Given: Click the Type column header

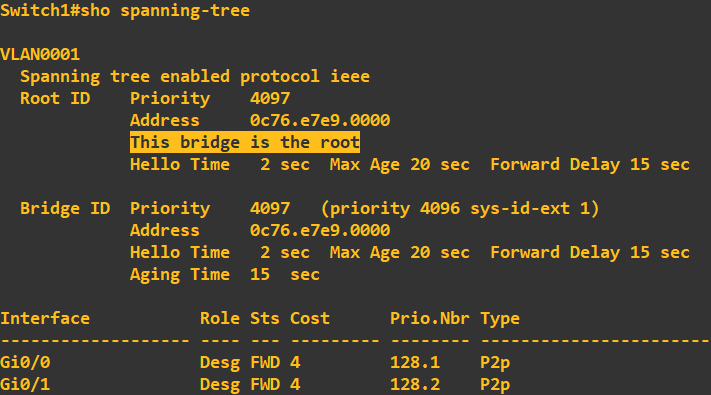Looking at the screenshot, I should pyautogui.click(x=500, y=319).
